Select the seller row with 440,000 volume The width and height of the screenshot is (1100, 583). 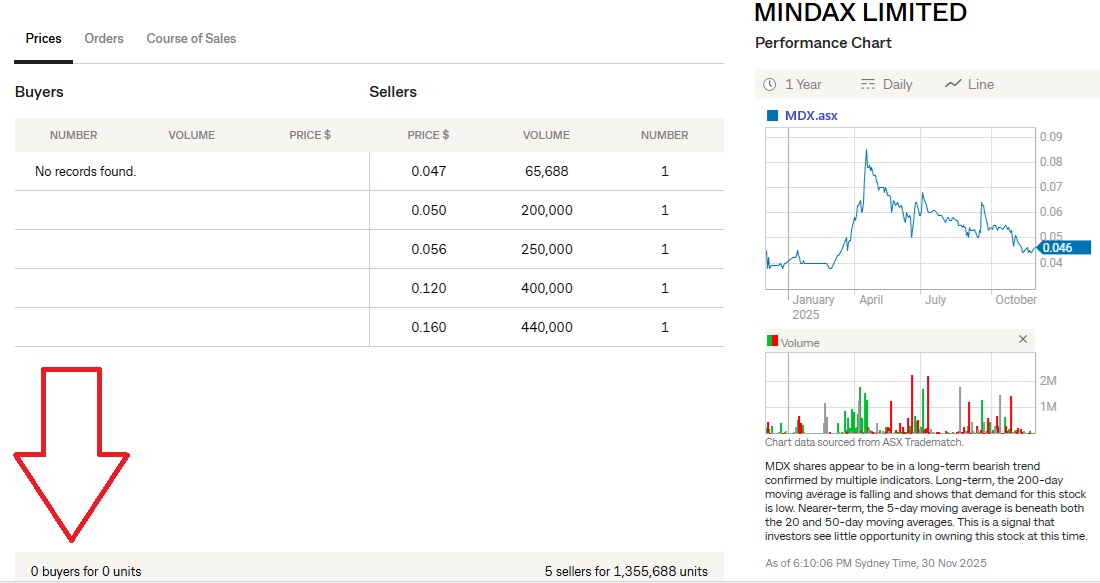(x=546, y=327)
